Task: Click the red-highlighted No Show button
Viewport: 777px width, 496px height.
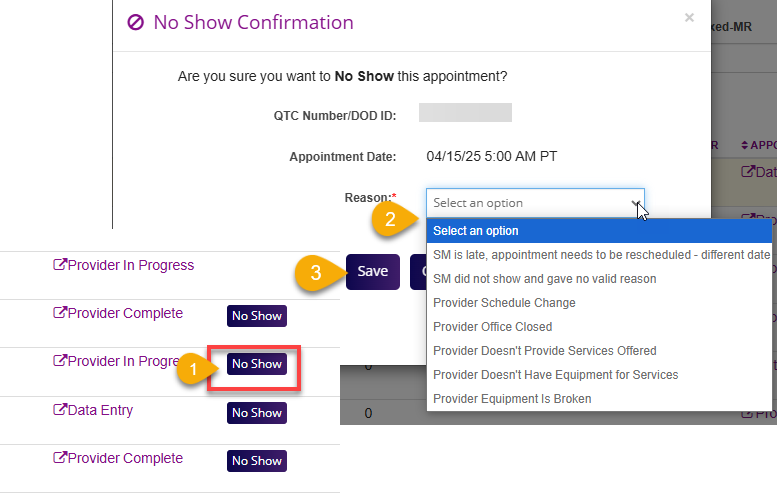Action: [x=257, y=364]
